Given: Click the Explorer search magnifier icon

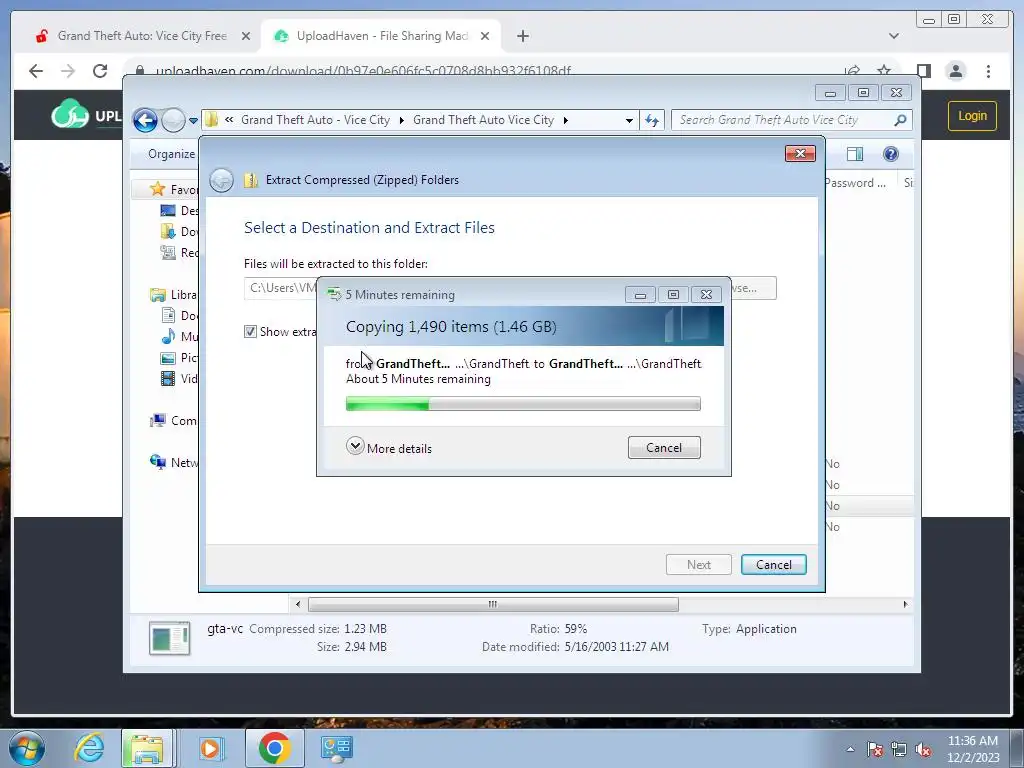Looking at the screenshot, I should 900,120.
